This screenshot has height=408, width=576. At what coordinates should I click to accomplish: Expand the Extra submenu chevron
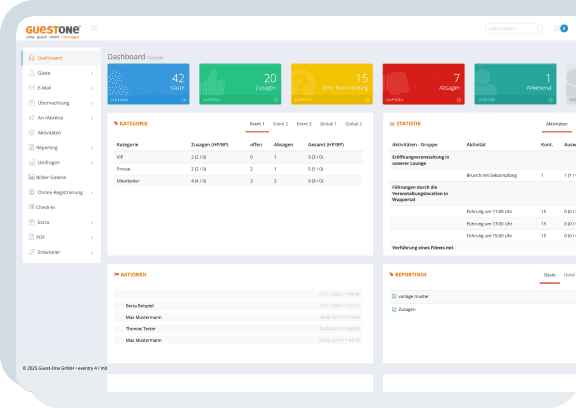pyautogui.click(x=92, y=223)
